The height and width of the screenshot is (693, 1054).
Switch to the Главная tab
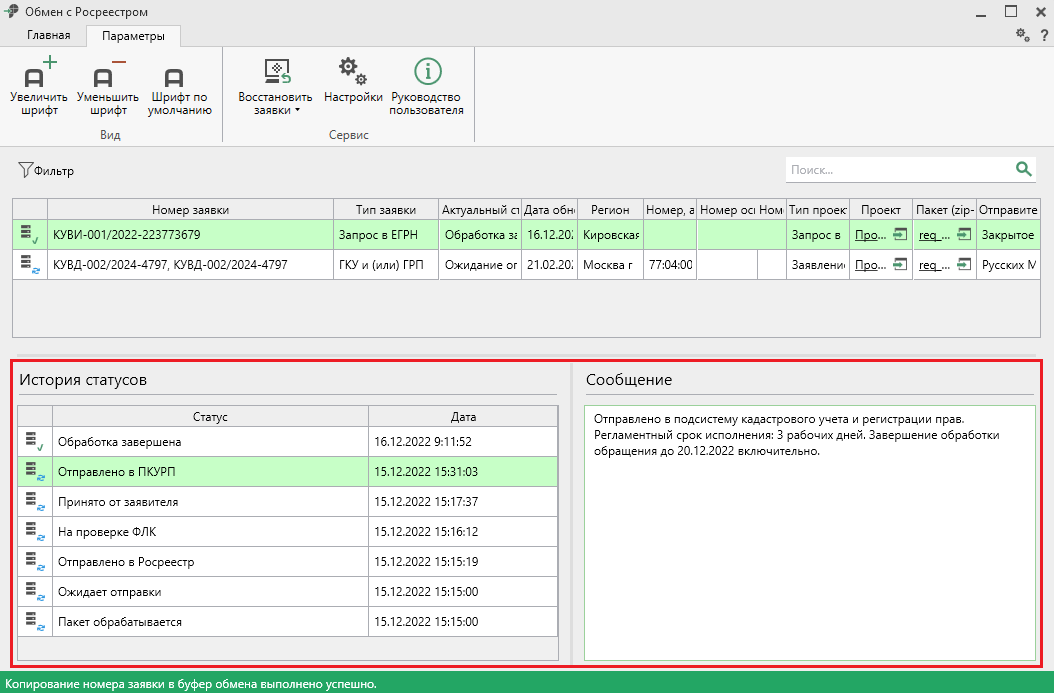pos(49,36)
